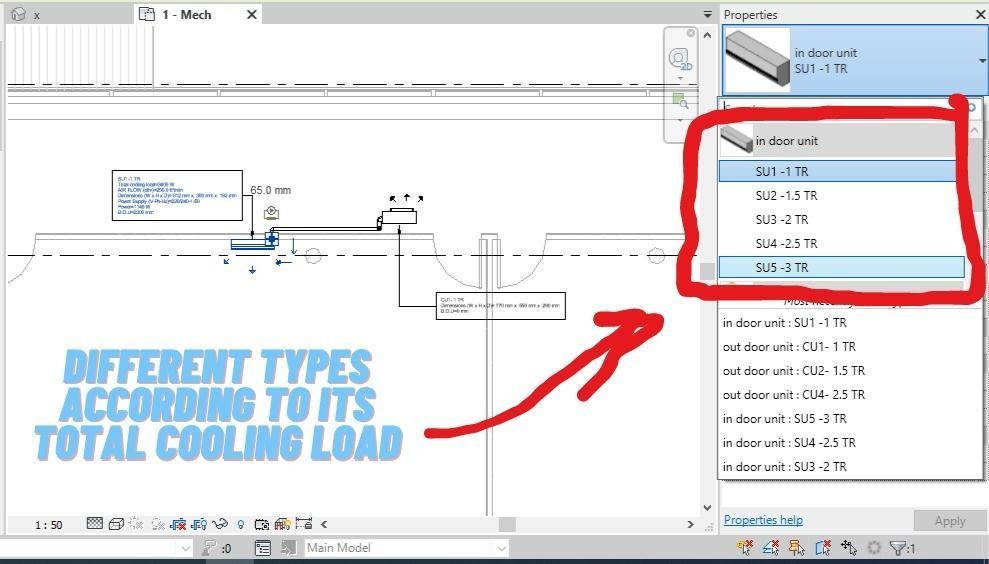Viewport: 989px width, 564px height.
Task: Click the Add to Set status icon
Action: 288,548
